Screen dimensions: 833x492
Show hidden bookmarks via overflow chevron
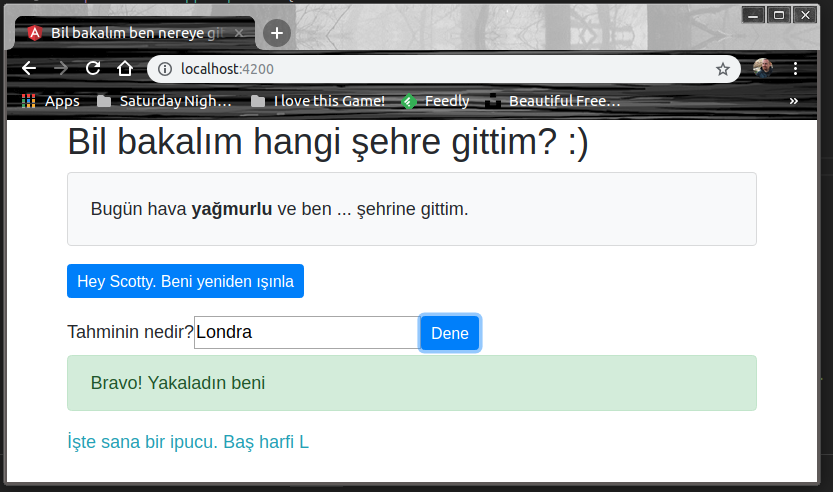pos(794,101)
